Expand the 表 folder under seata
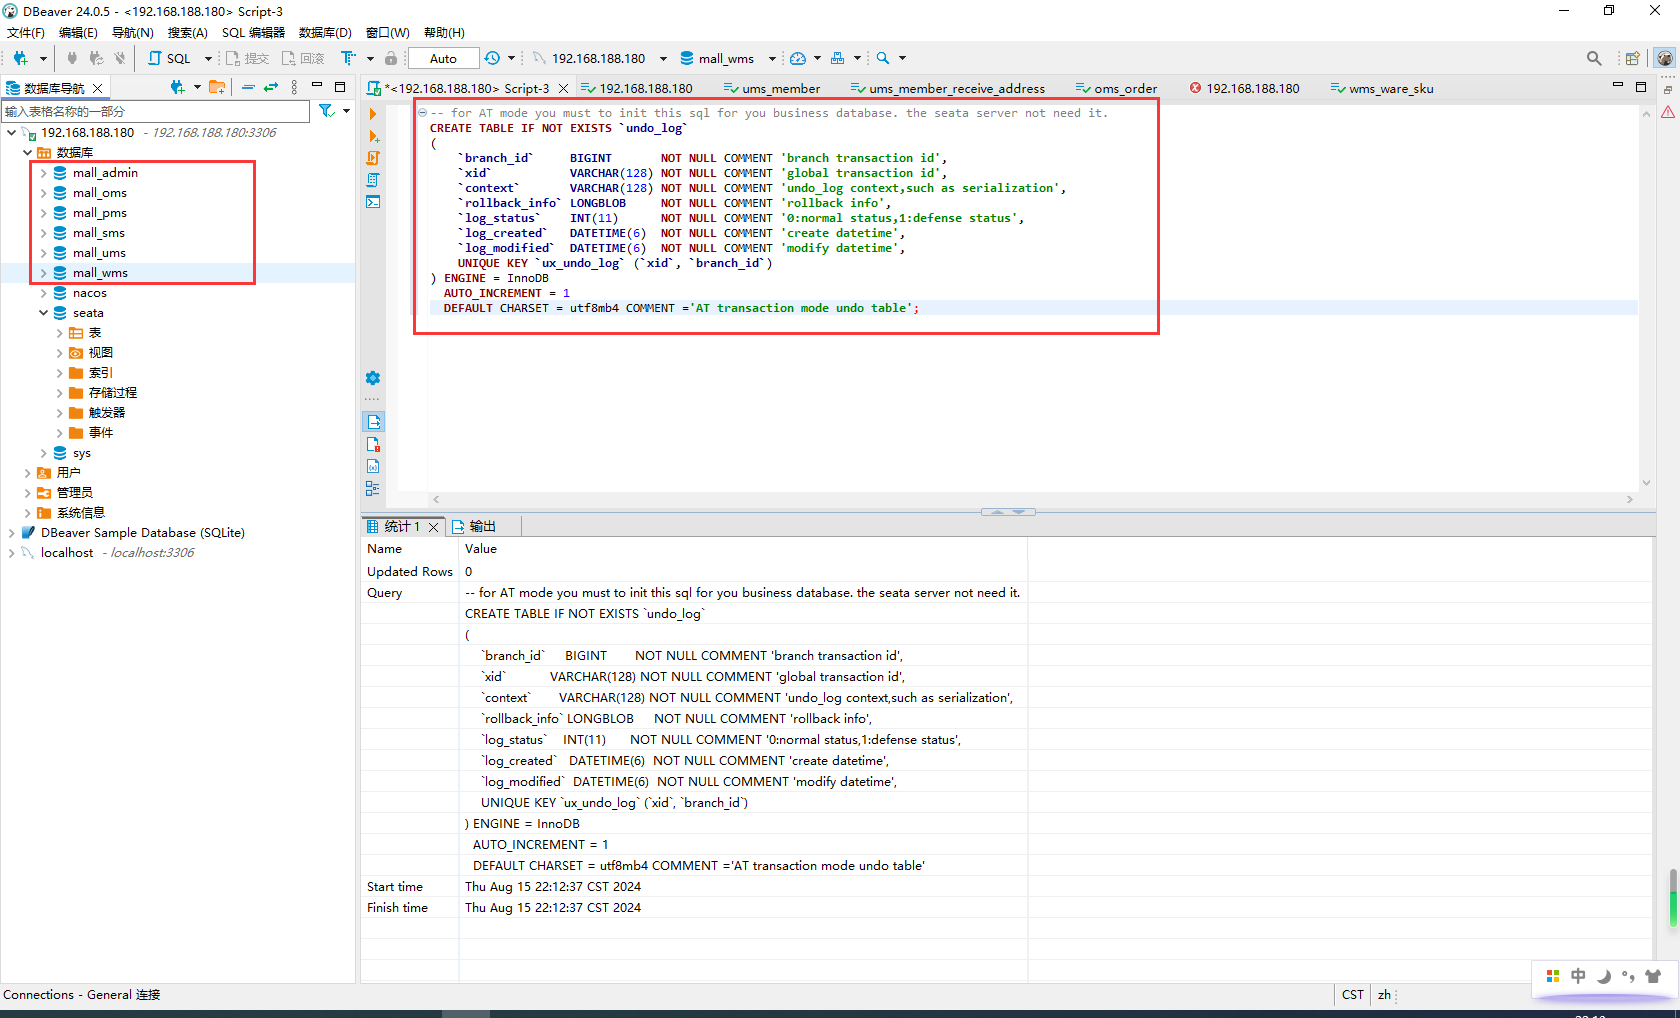The image size is (1680, 1018). click(59, 333)
